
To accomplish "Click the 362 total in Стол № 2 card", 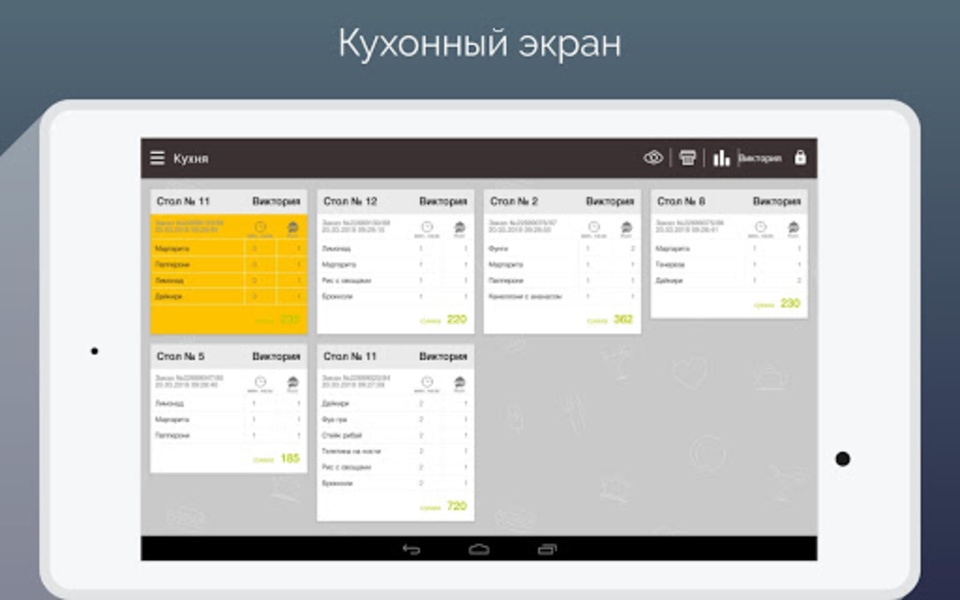I will tap(623, 320).
